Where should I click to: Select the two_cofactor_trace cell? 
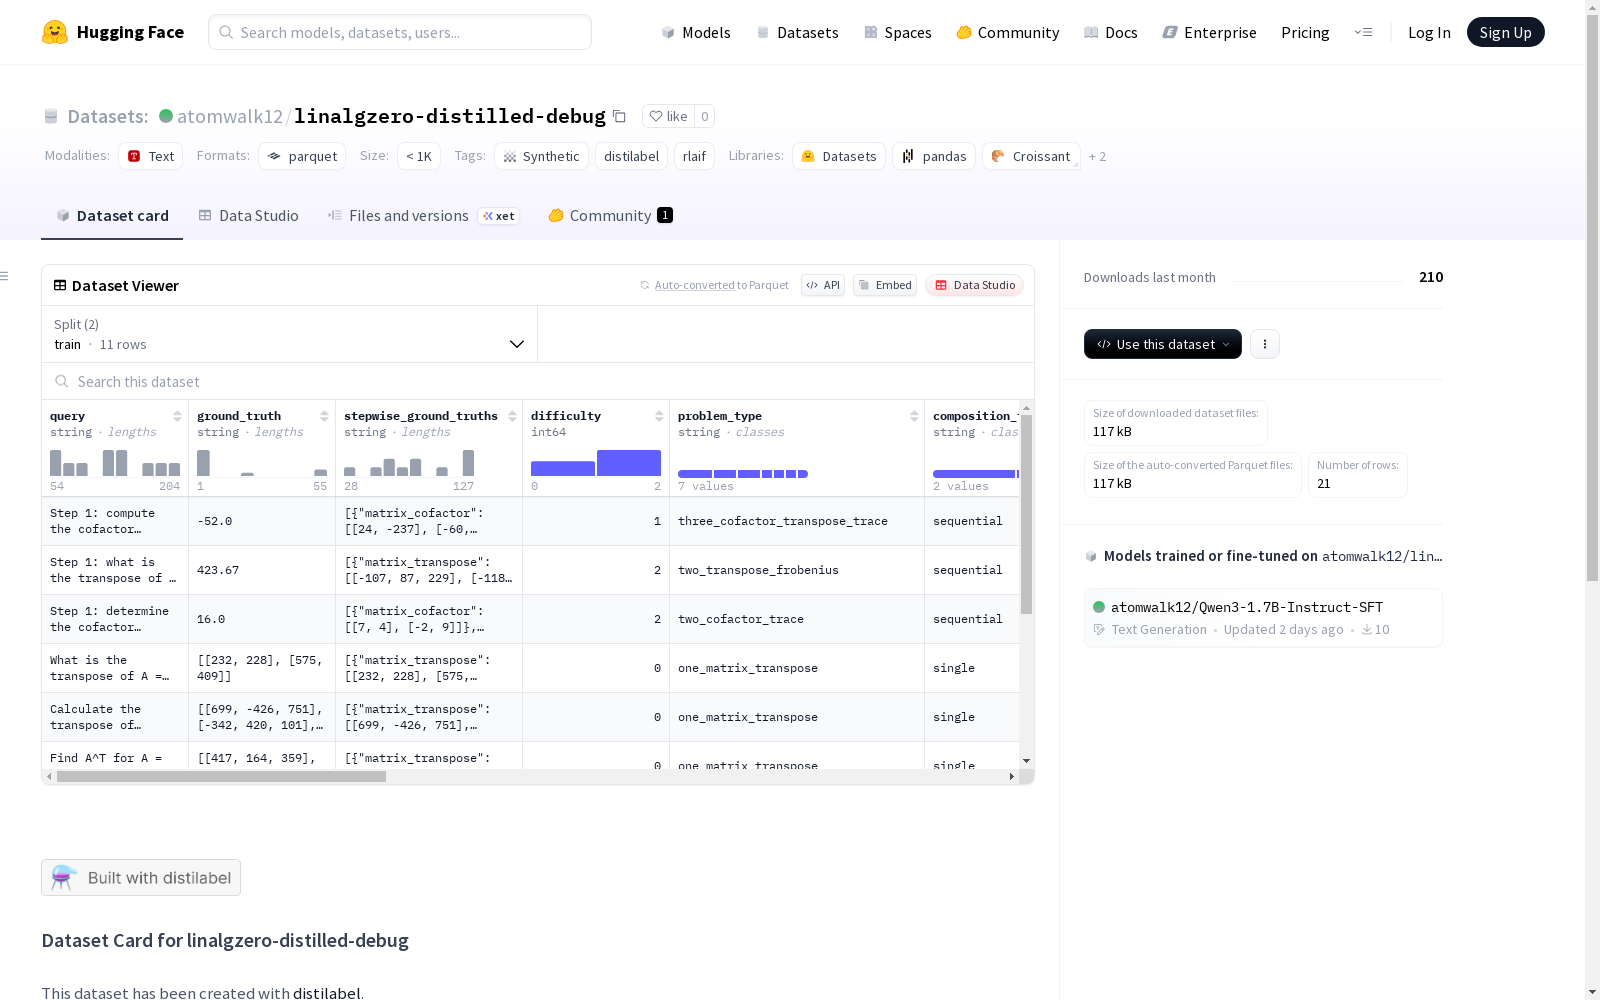coord(796,619)
